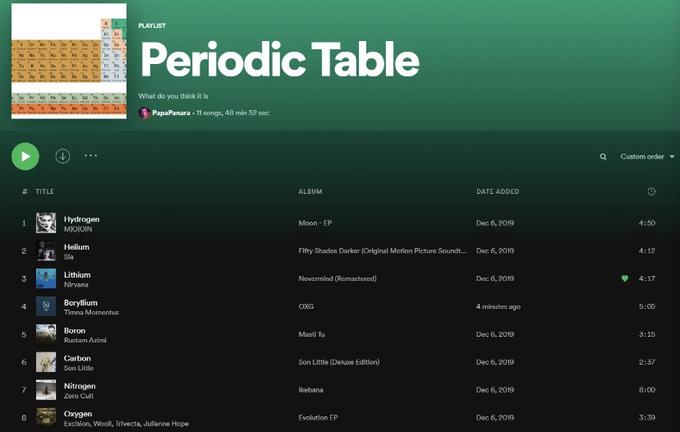Select the Carbon track title

(77, 358)
